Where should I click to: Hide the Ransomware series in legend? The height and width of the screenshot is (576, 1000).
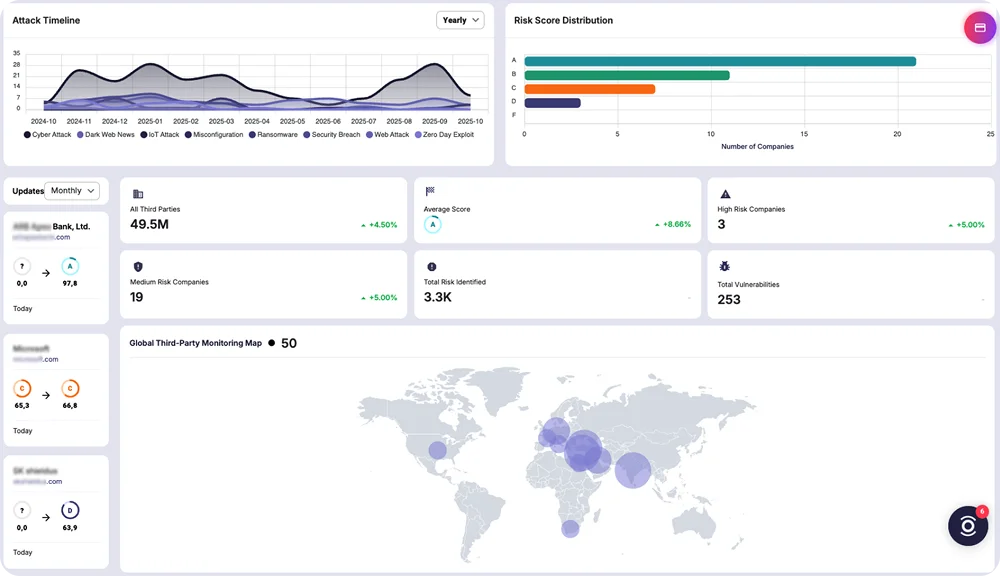274,135
